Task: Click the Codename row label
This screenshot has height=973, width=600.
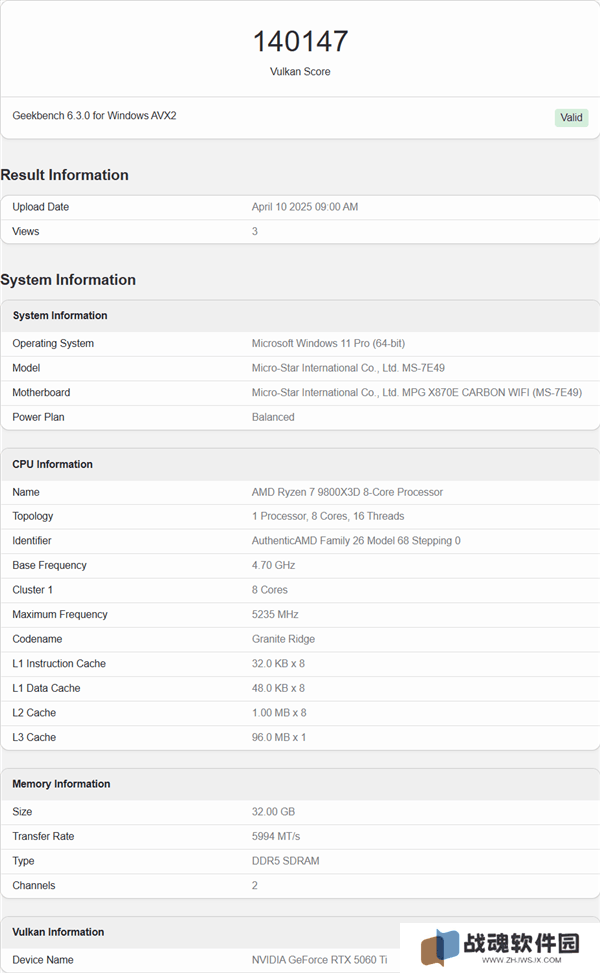Action: point(37,639)
